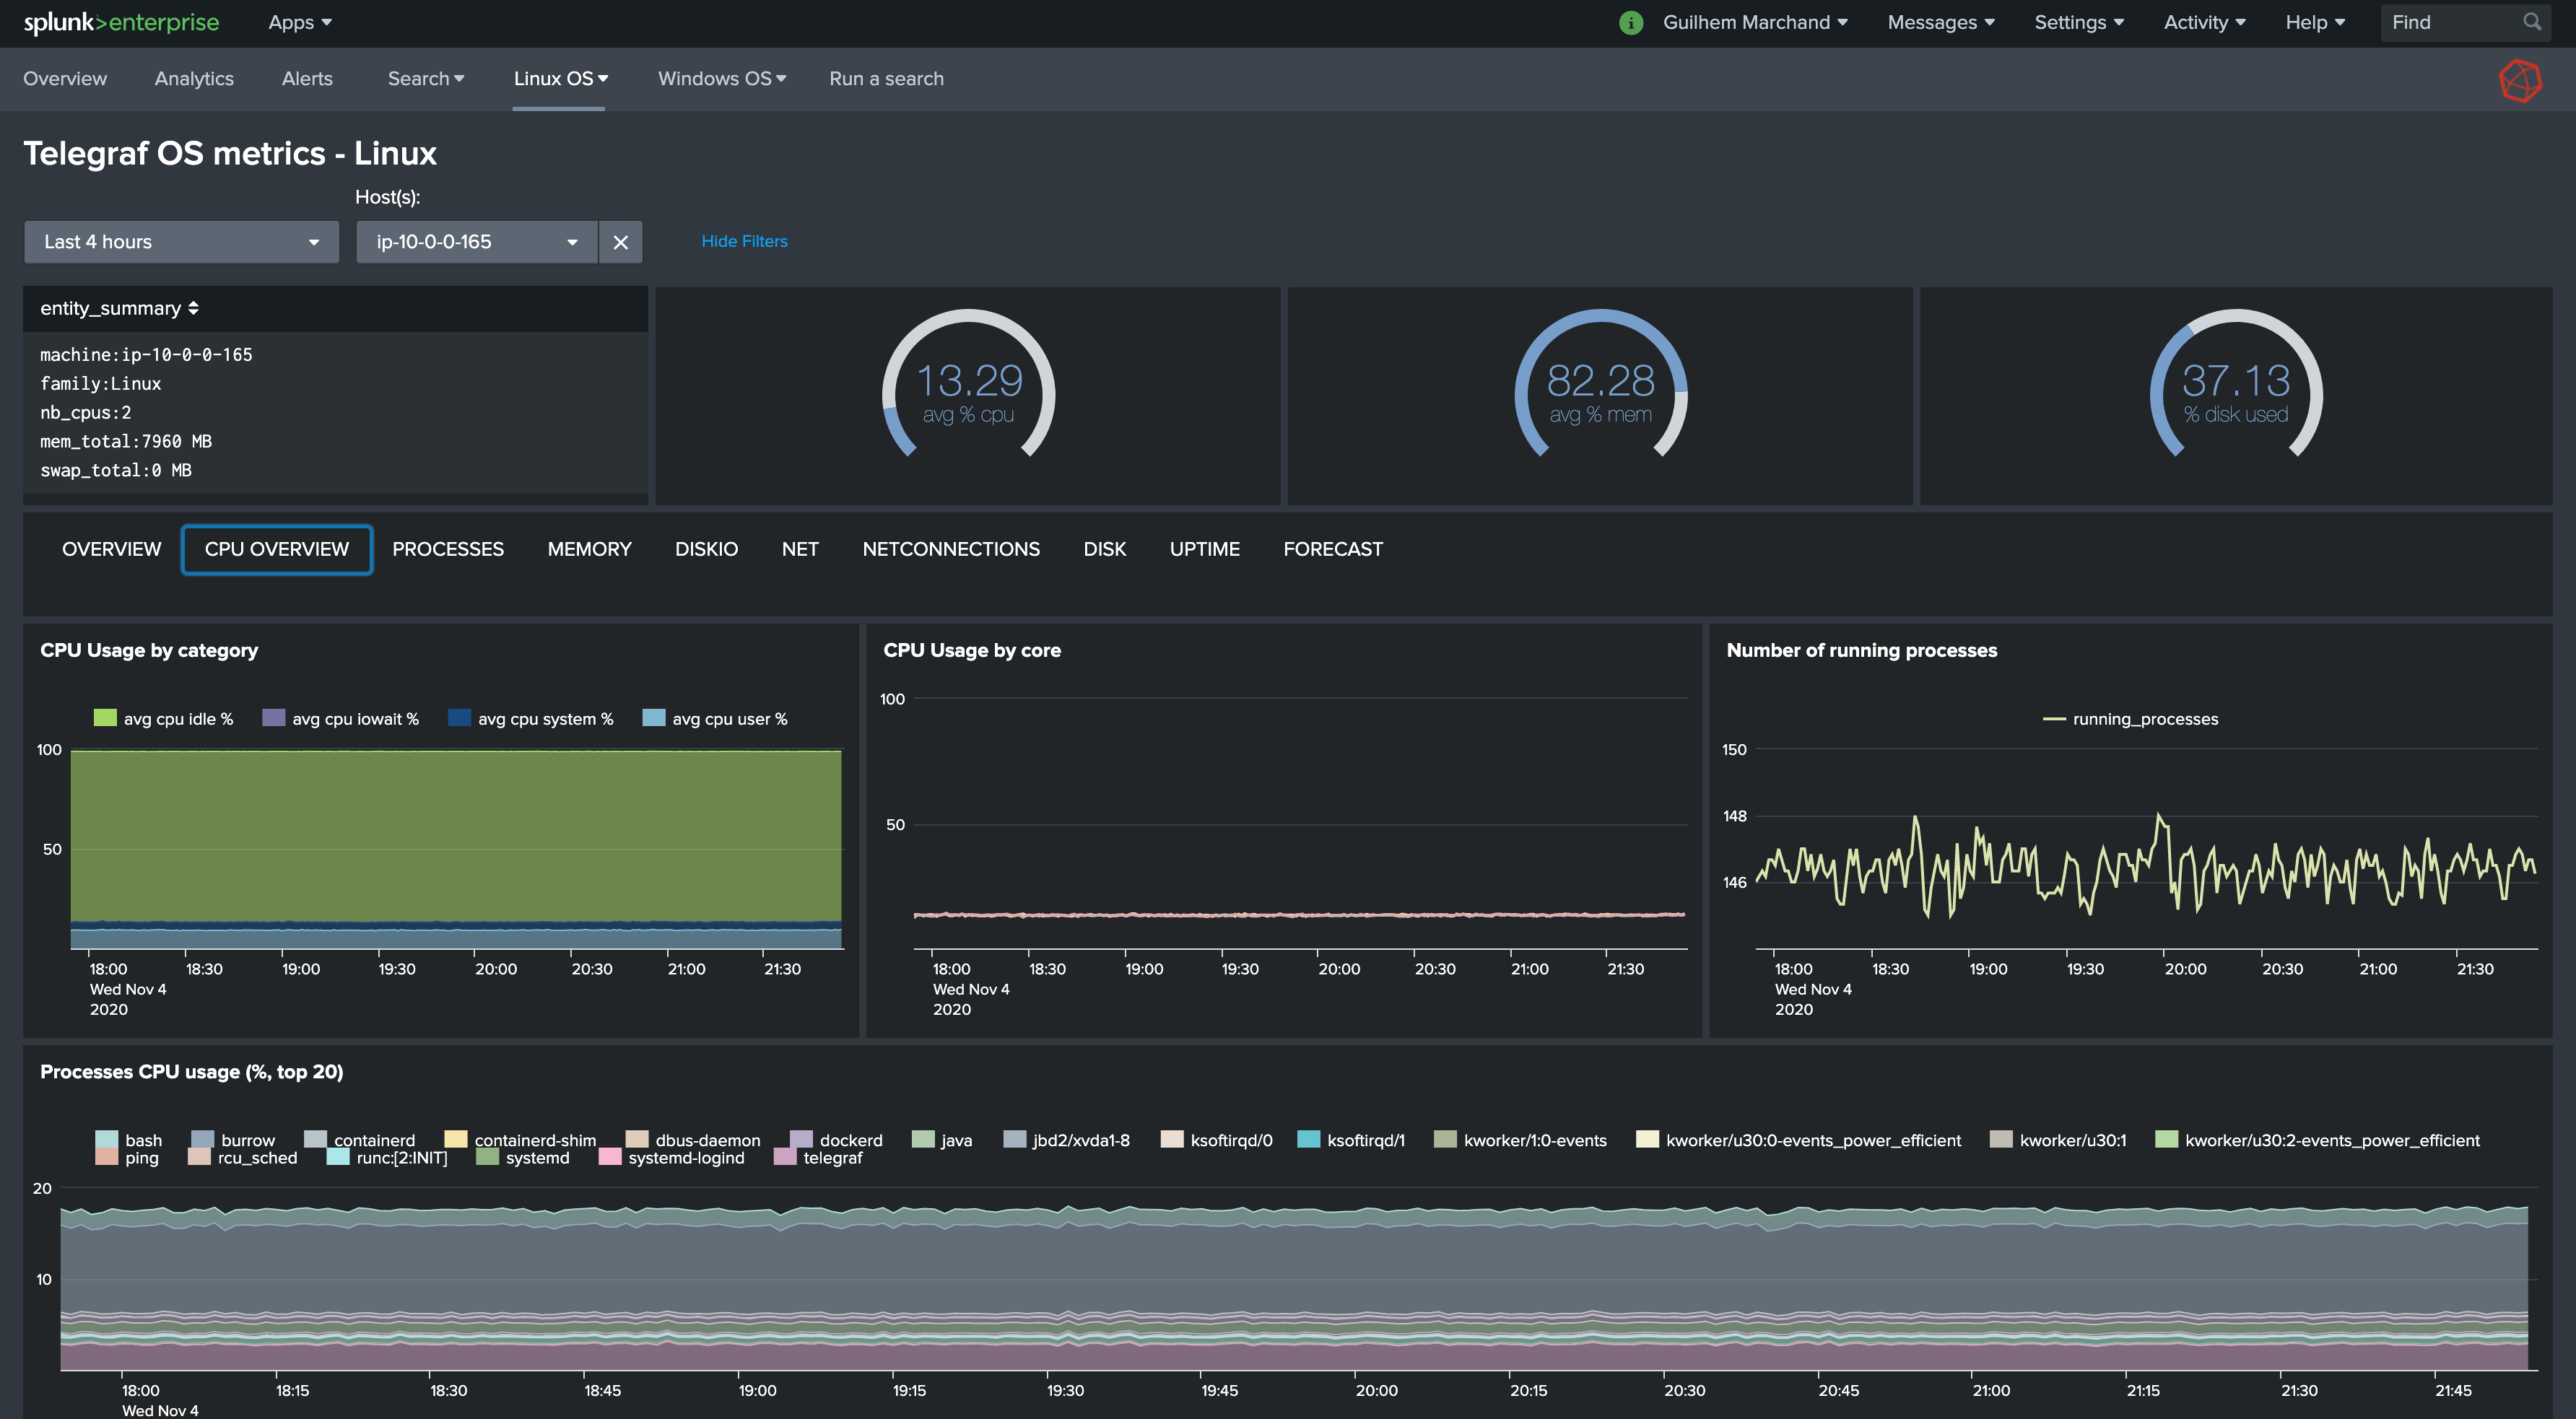Switch to the PROCESSES tab
Viewport: 2576px width, 1419px height.
[x=447, y=549]
